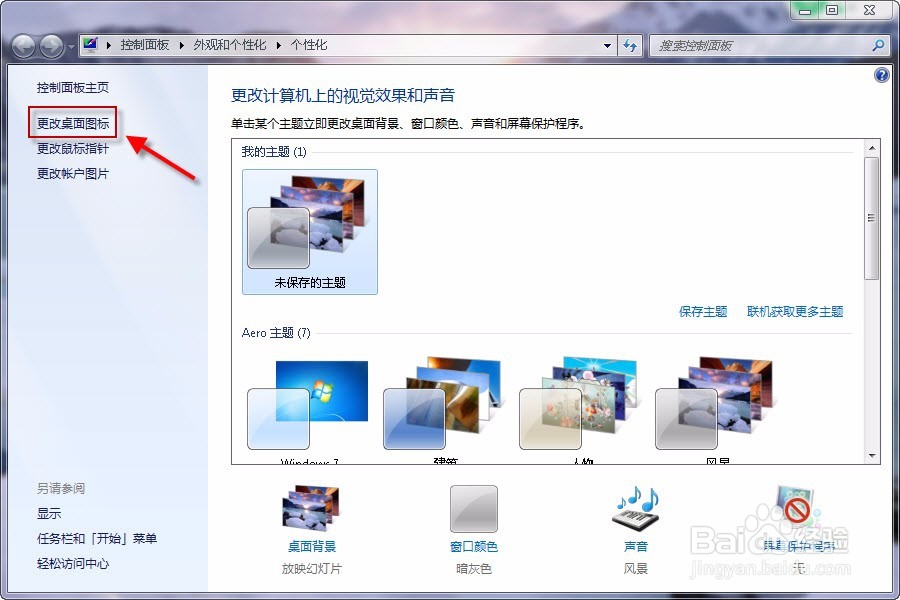Click the Back navigation arrow
Image resolution: width=900 pixels, height=600 pixels.
(x=24, y=46)
